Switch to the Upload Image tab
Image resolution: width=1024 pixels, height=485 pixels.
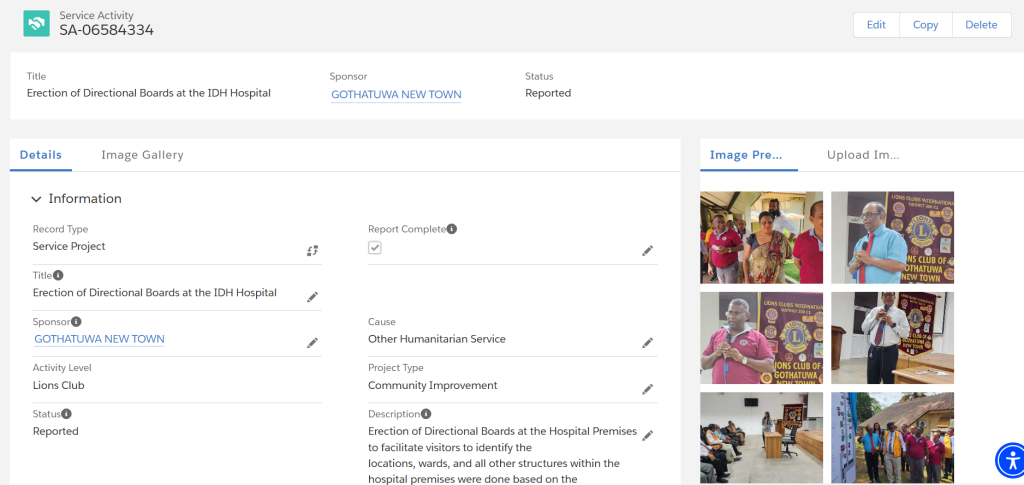(x=863, y=155)
